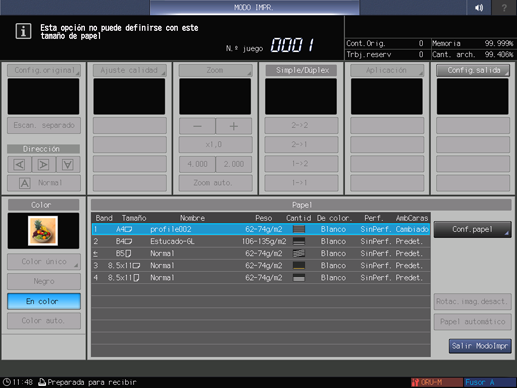Select downward direction icon

tap(68, 164)
